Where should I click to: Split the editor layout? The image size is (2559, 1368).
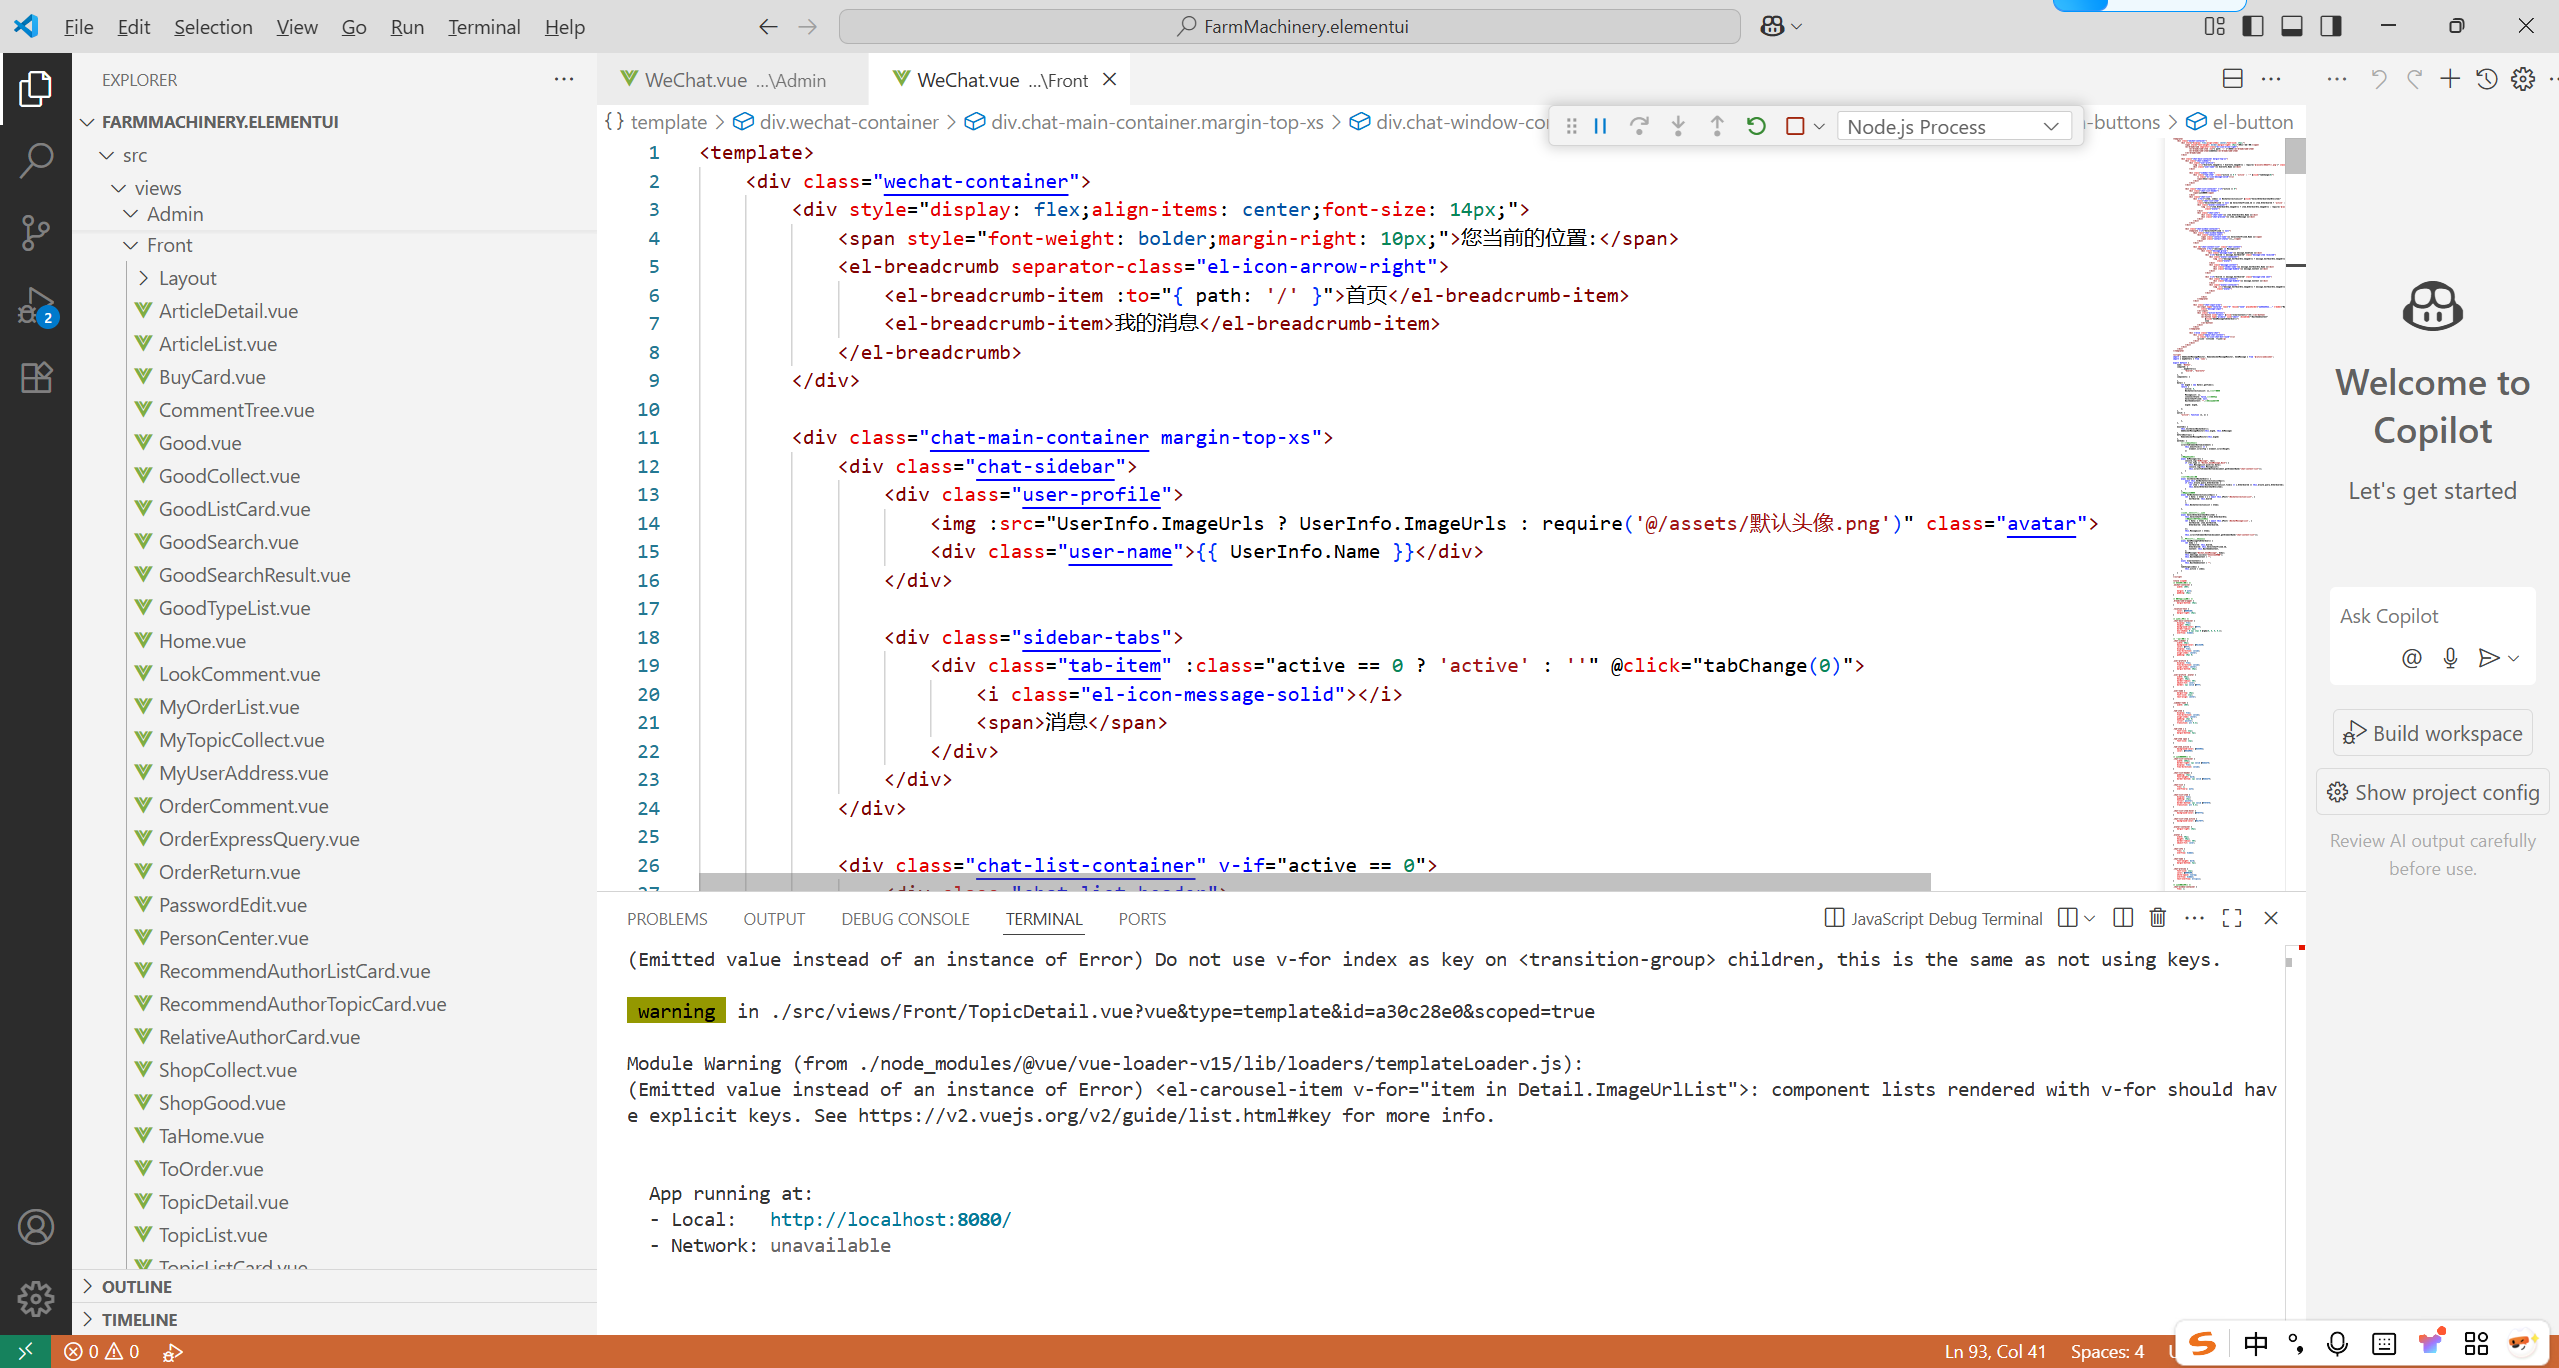click(2232, 79)
